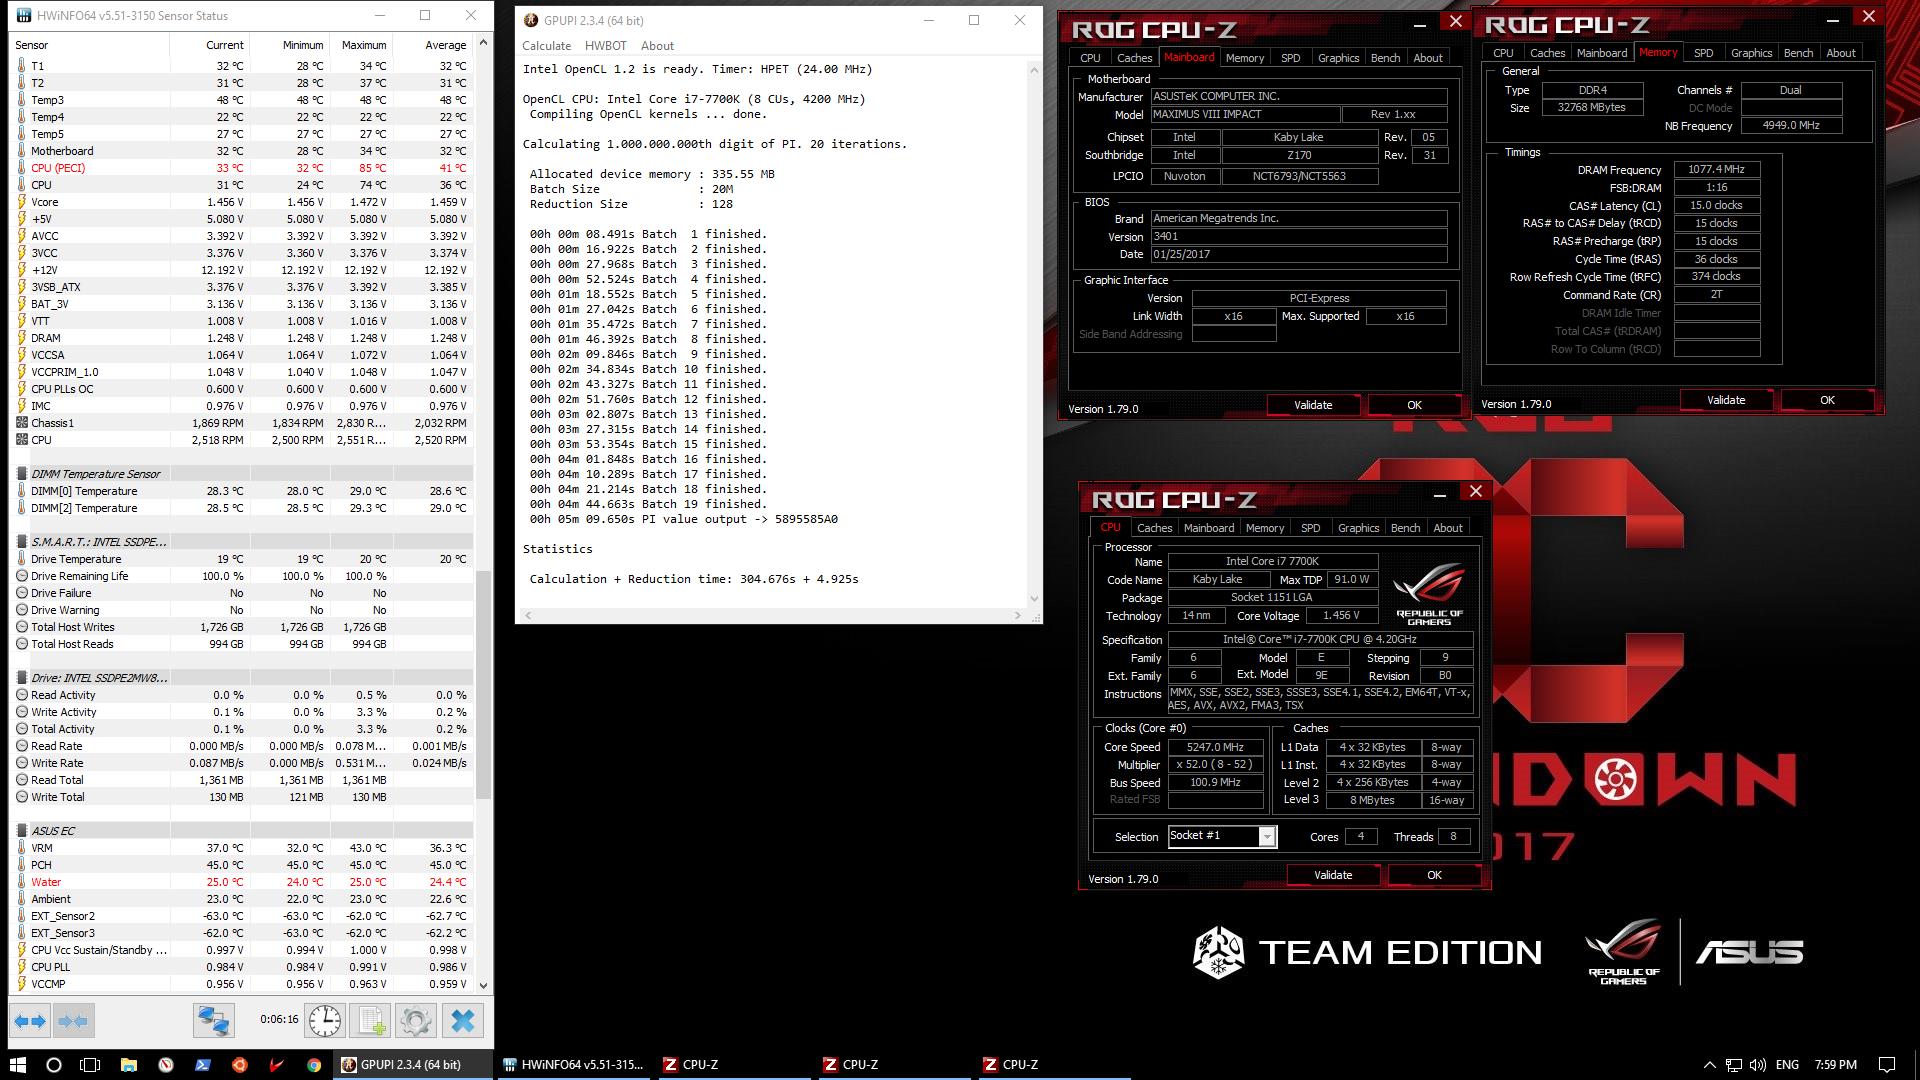Screen dimensions: 1920x1080
Task: Open Google Chrome from taskbar
Action: tap(313, 1065)
